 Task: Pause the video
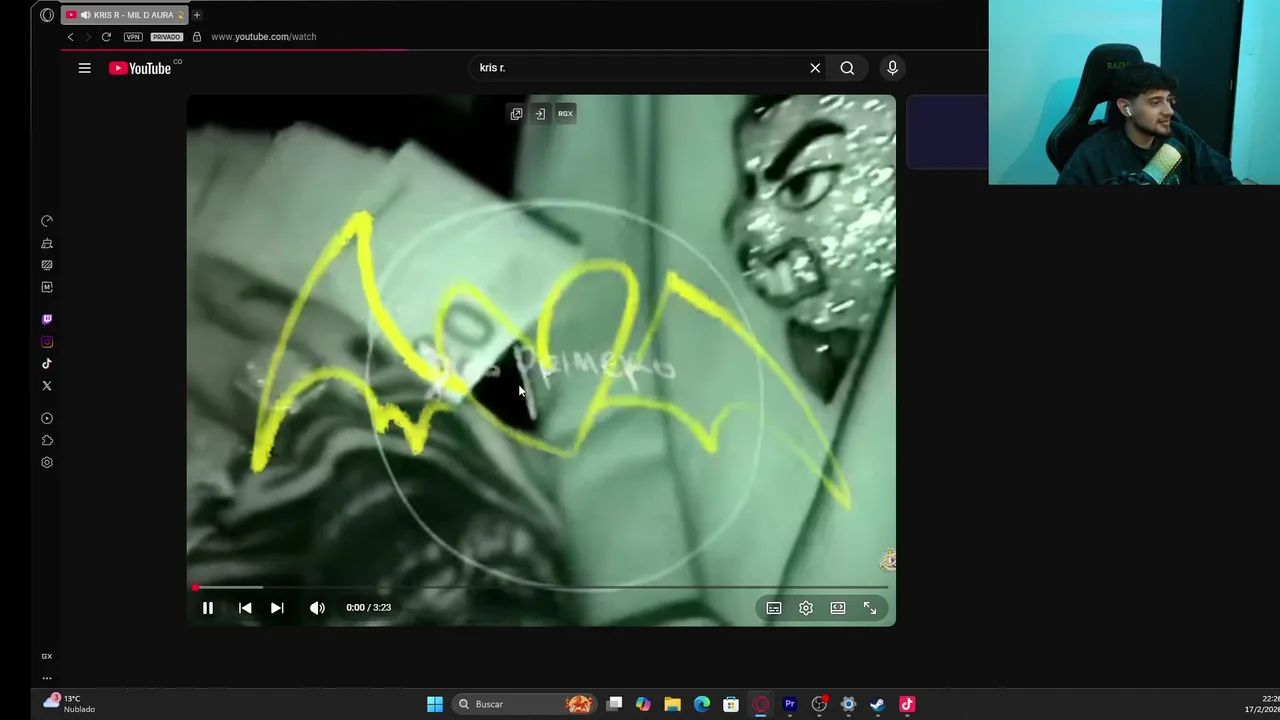[208, 608]
